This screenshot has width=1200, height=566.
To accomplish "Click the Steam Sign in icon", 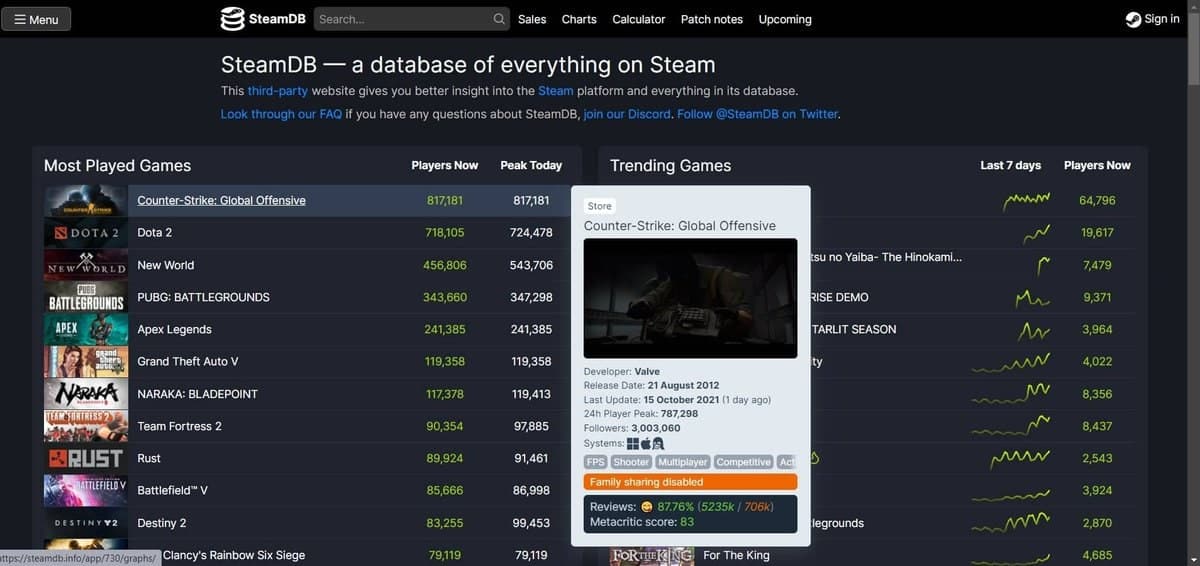I will 1133,19.
